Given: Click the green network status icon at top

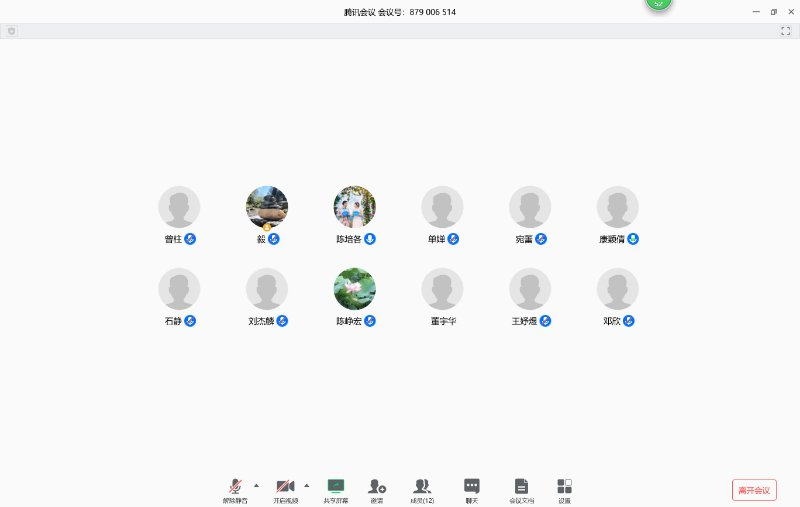Looking at the screenshot, I should pos(658,4).
